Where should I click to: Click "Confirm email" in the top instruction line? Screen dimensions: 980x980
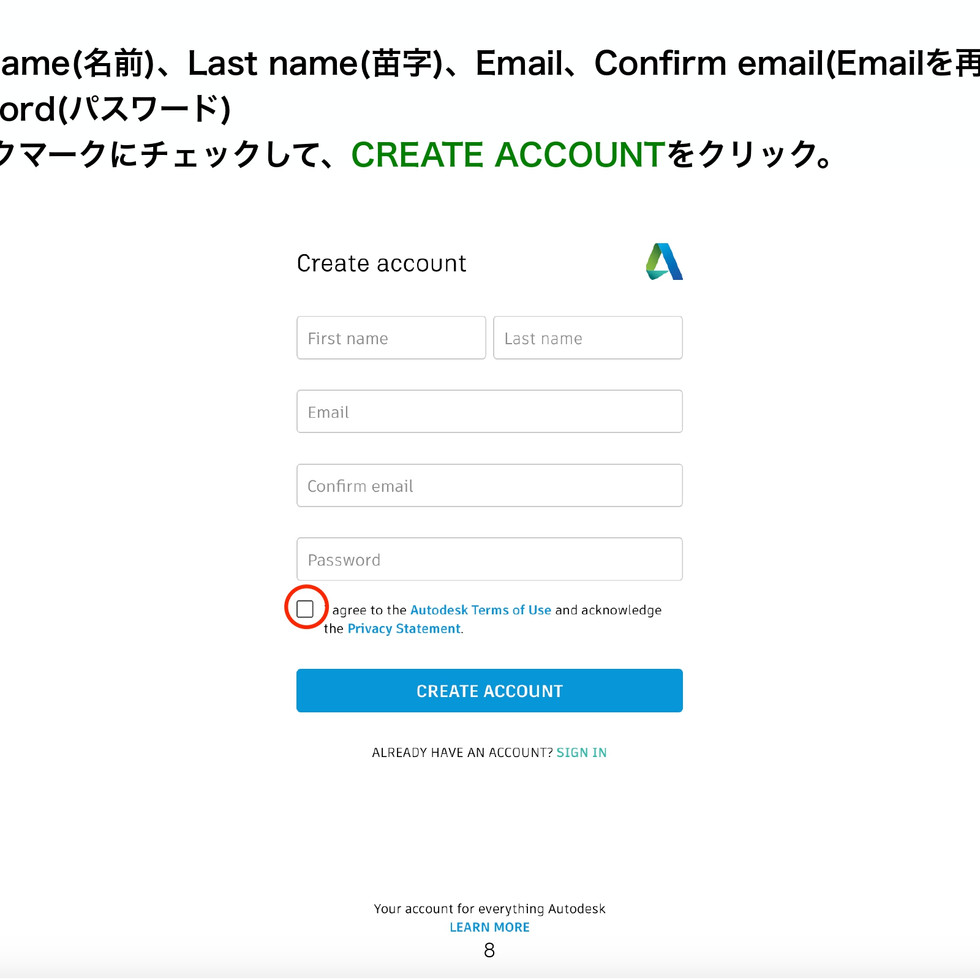point(714,64)
